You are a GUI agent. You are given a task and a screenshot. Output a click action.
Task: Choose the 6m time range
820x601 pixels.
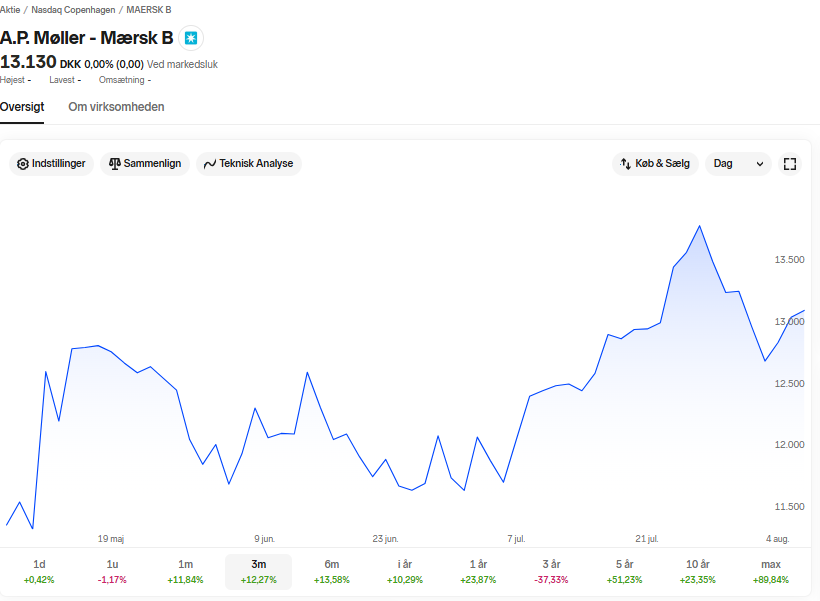pyautogui.click(x=332, y=571)
